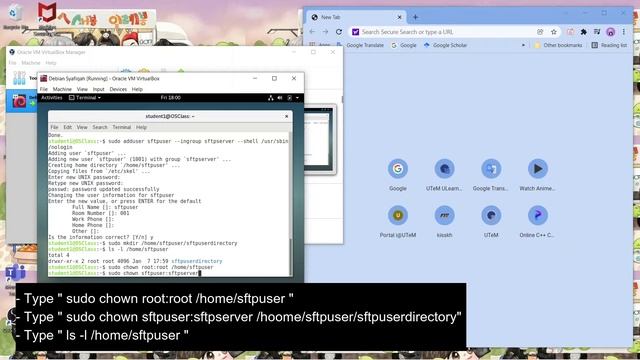Open the Input menu of the Debian VM window
This screenshot has height=360, width=640.
click(x=98, y=89)
